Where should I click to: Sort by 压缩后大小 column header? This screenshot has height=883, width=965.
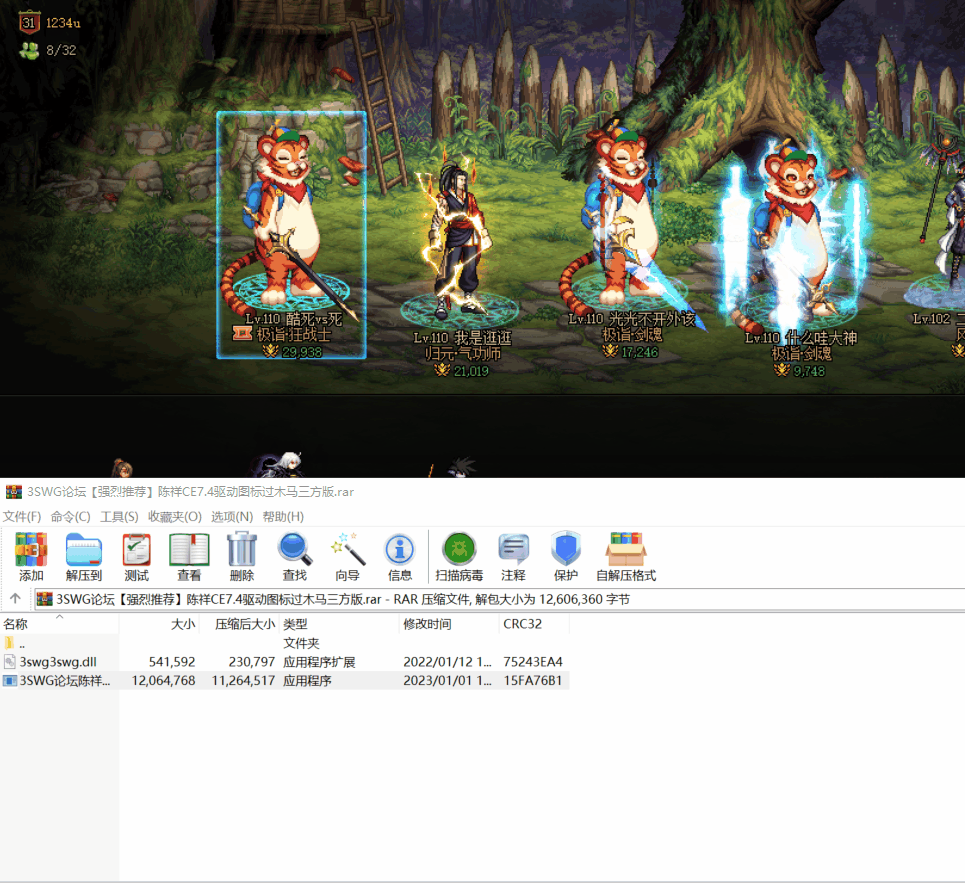pyautogui.click(x=239, y=624)
